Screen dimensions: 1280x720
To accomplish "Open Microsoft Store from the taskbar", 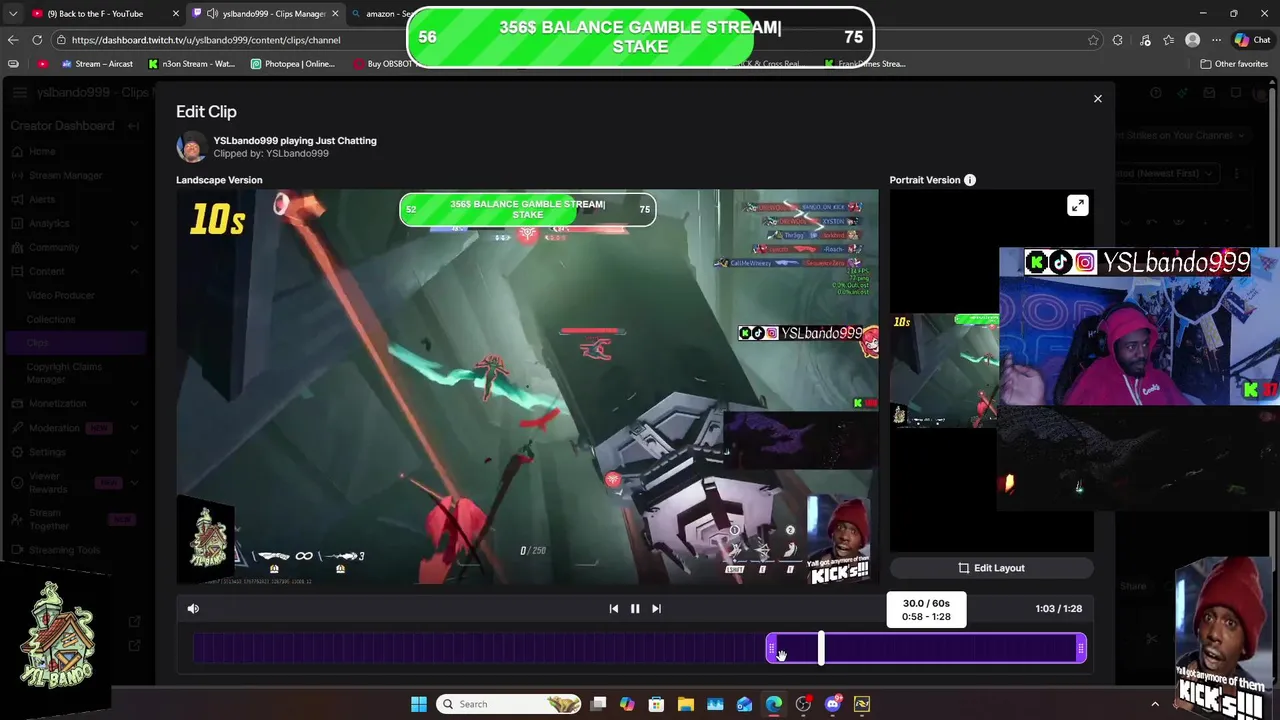I will (656, 704).
